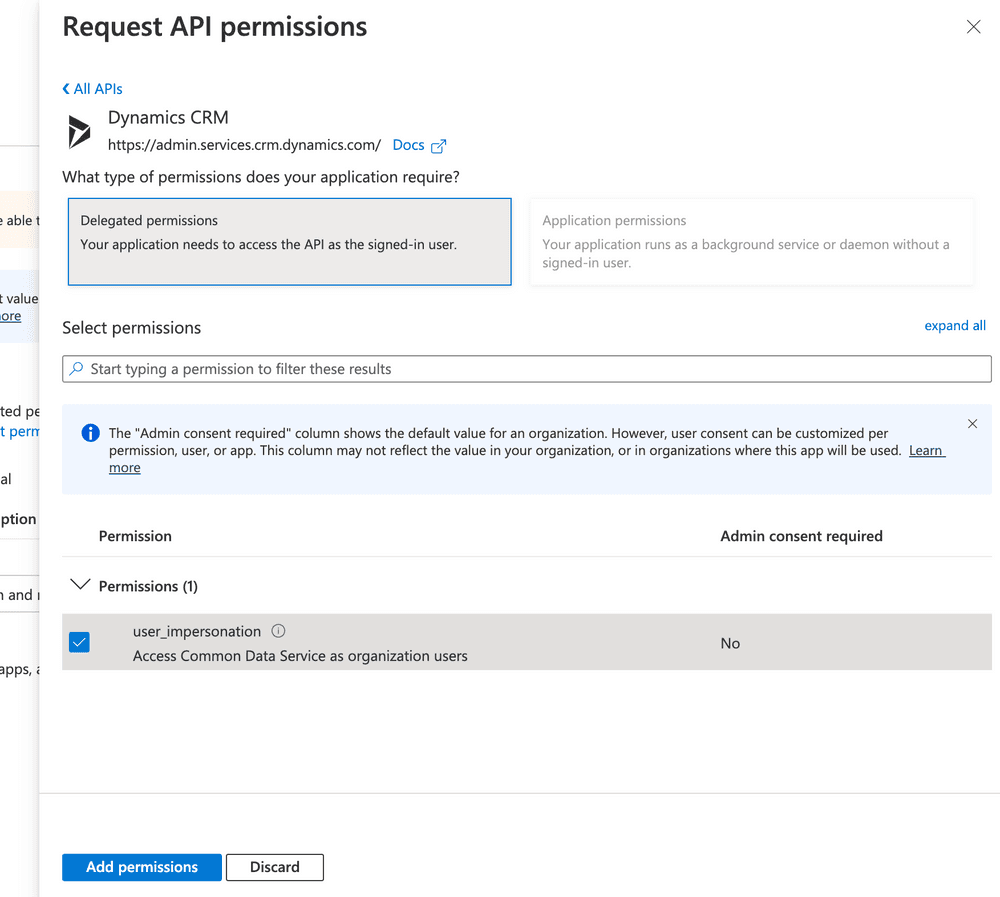
Task: Dismiss the admin consent notice with its X icon
Action: [972, 423]
